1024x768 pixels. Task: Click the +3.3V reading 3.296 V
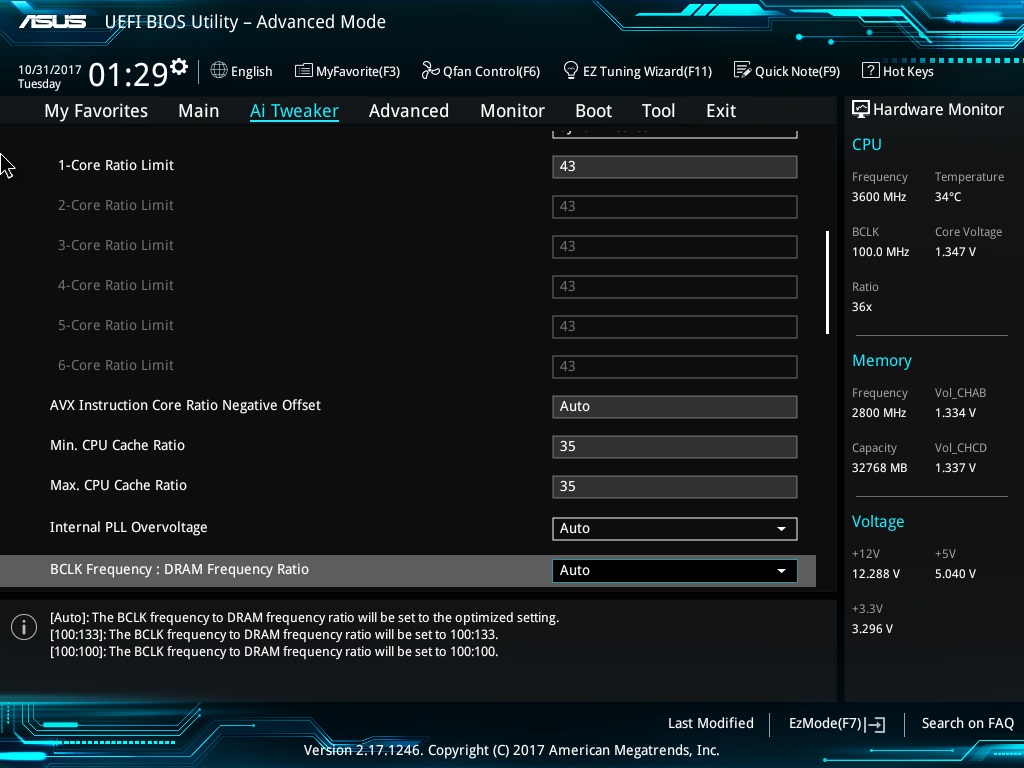(872, 628)
